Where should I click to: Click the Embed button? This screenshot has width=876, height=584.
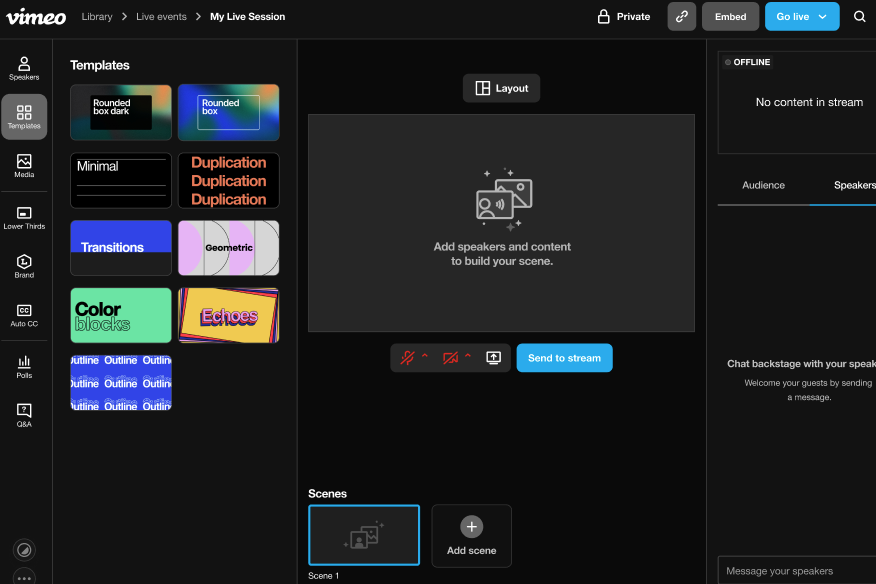(x=730, y=16)
